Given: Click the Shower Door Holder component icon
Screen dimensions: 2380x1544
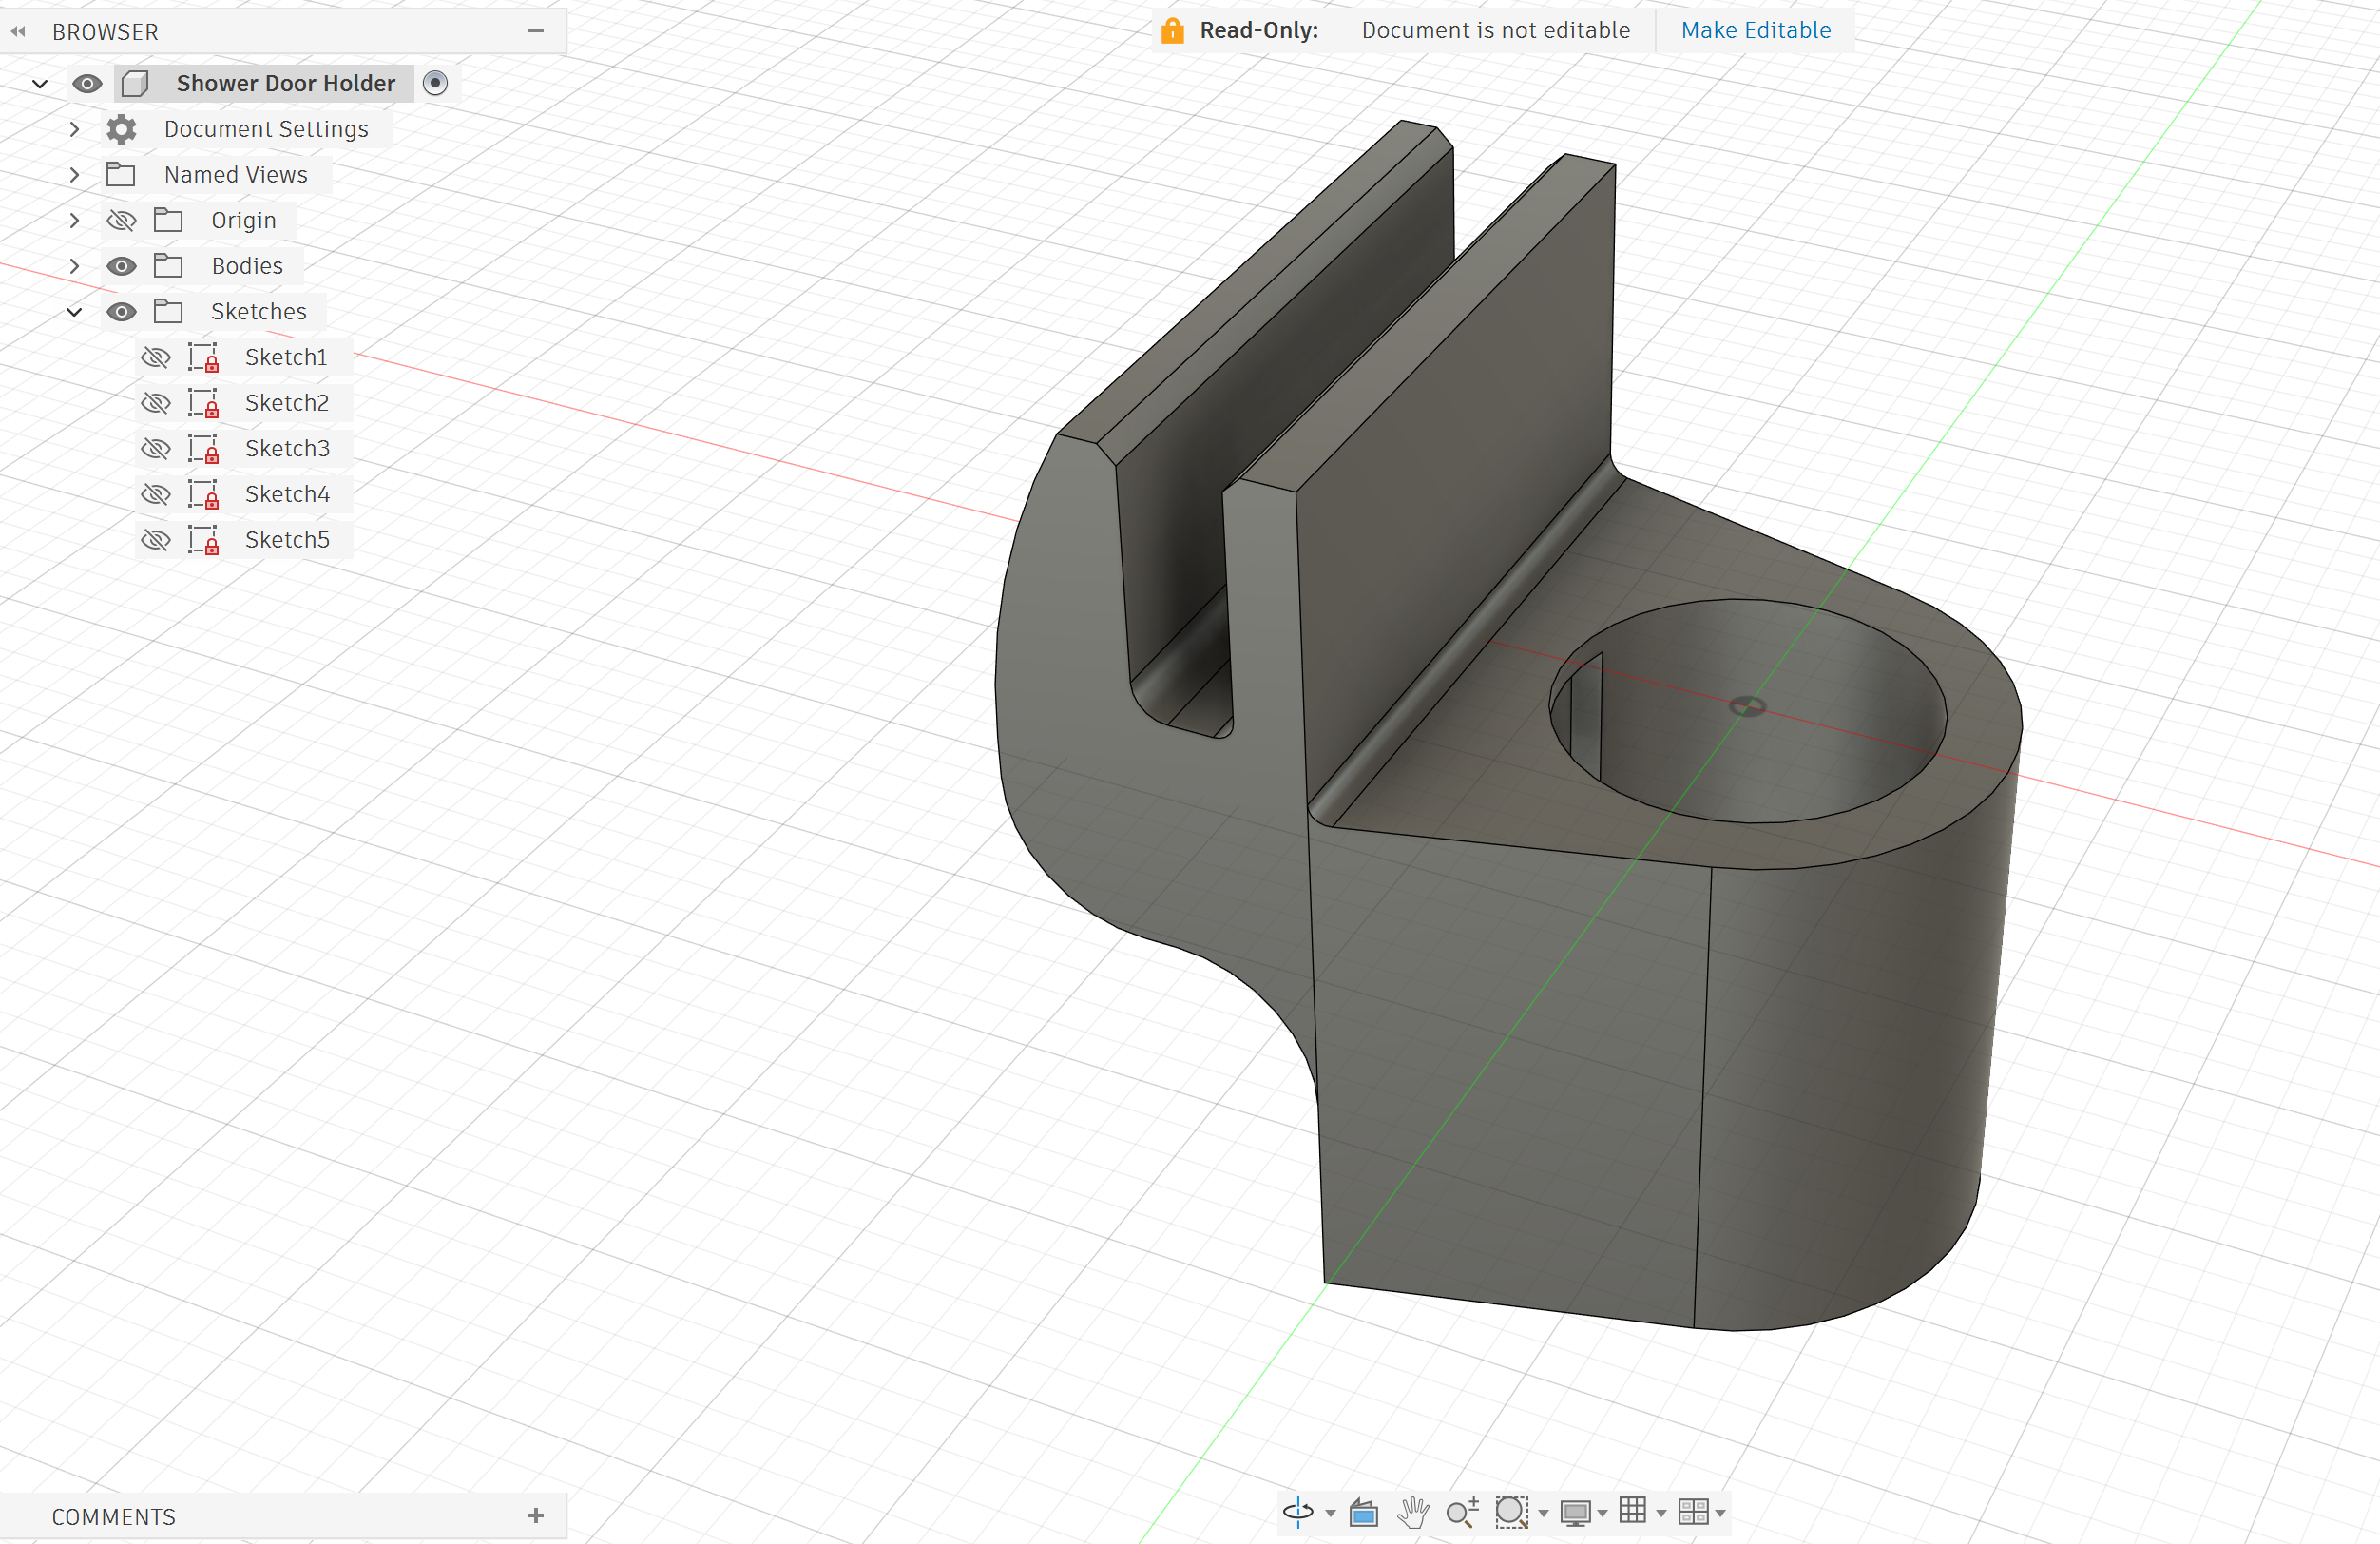Looking at the screenshot, I should coord(135,83).
